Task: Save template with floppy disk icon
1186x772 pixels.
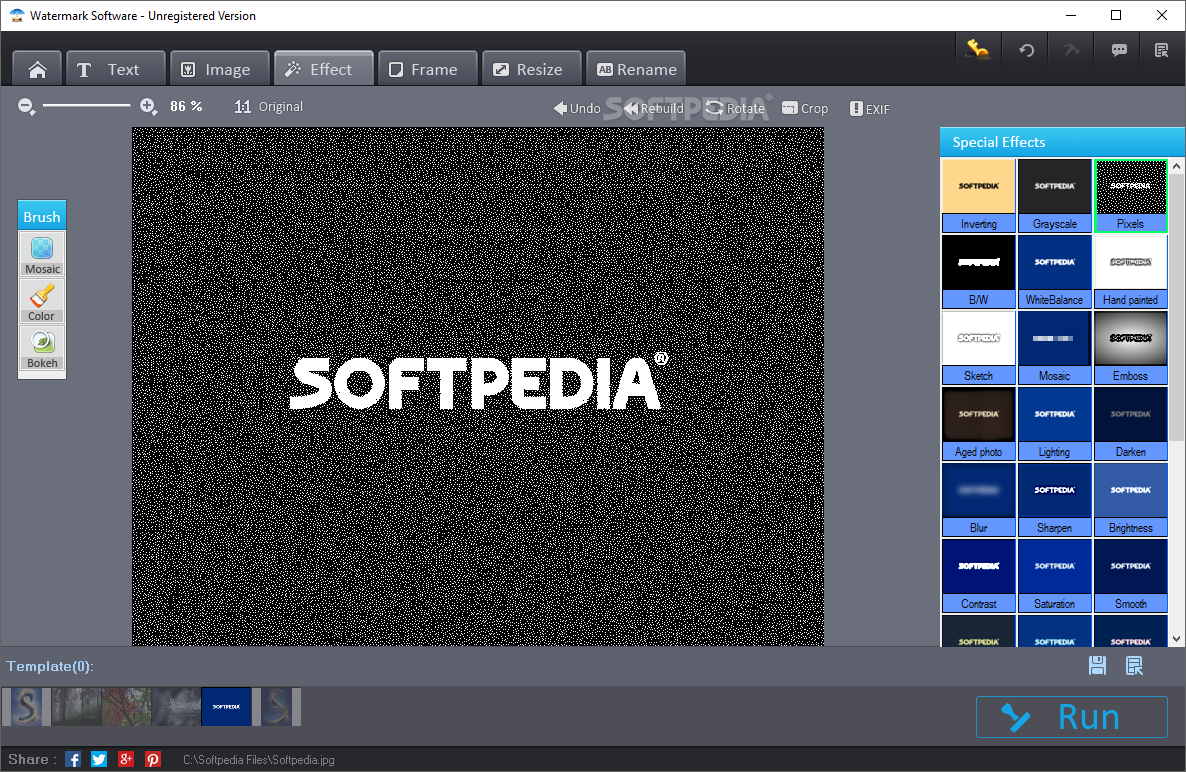Action: coord(1098,665)
